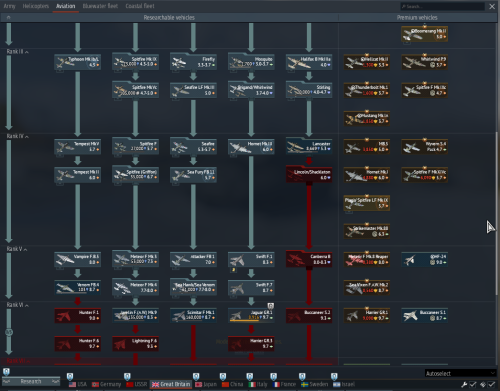Select the Hornet Mk.III aircraft card
This screenshot has width=500, height=391.
(251, 147)
